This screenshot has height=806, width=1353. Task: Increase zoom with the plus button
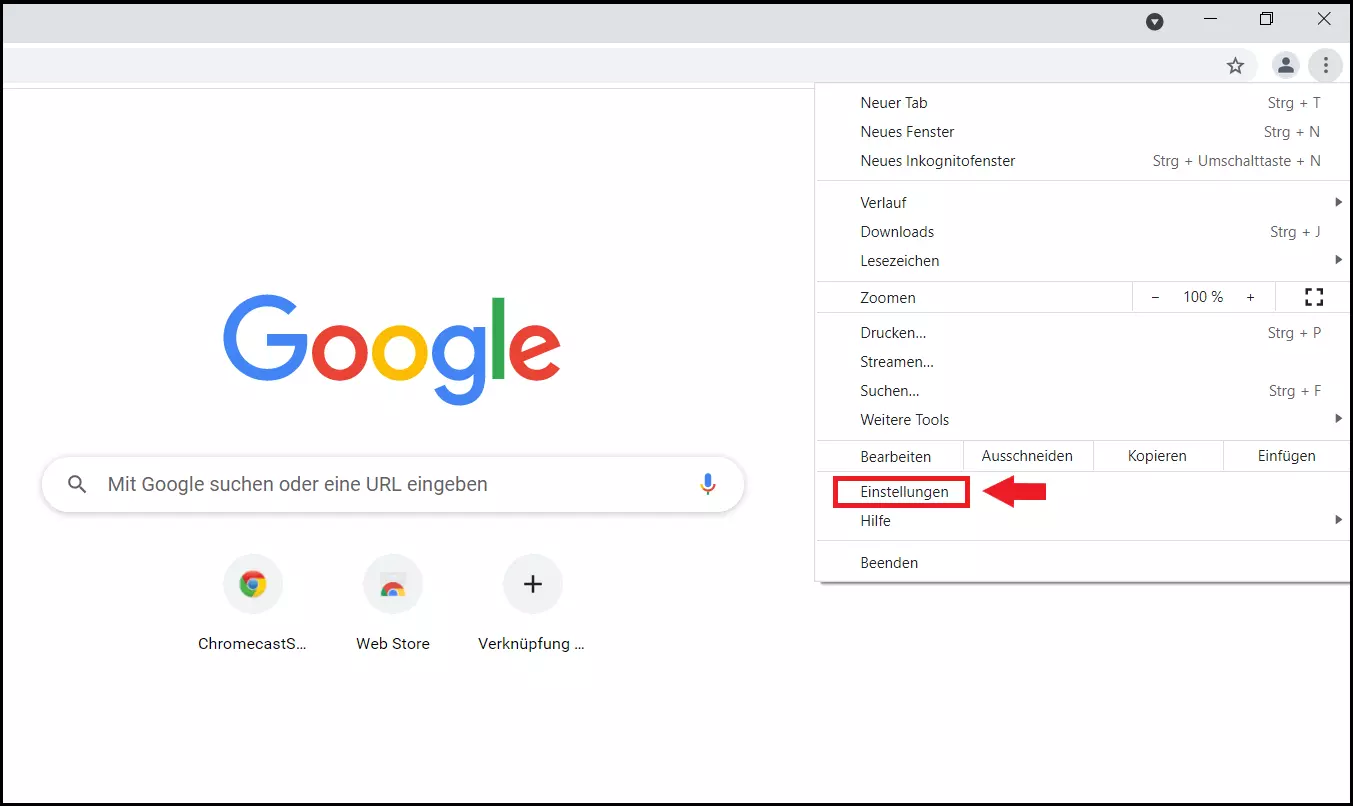point(1250,297)
